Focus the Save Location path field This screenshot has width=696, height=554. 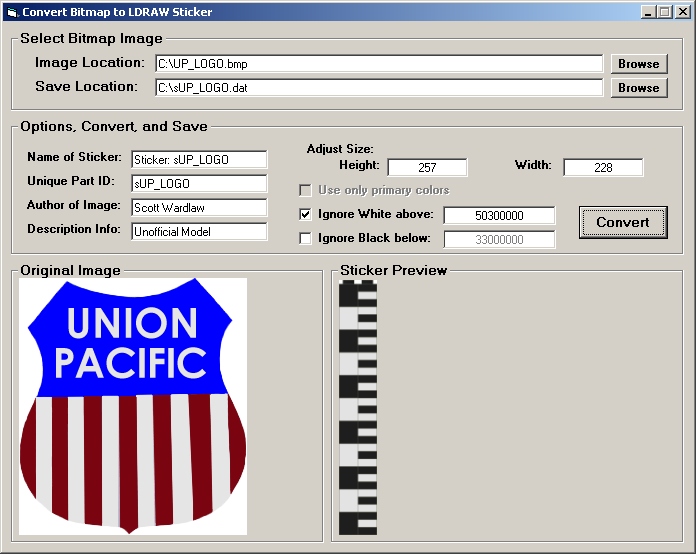[x=379, y=88]
